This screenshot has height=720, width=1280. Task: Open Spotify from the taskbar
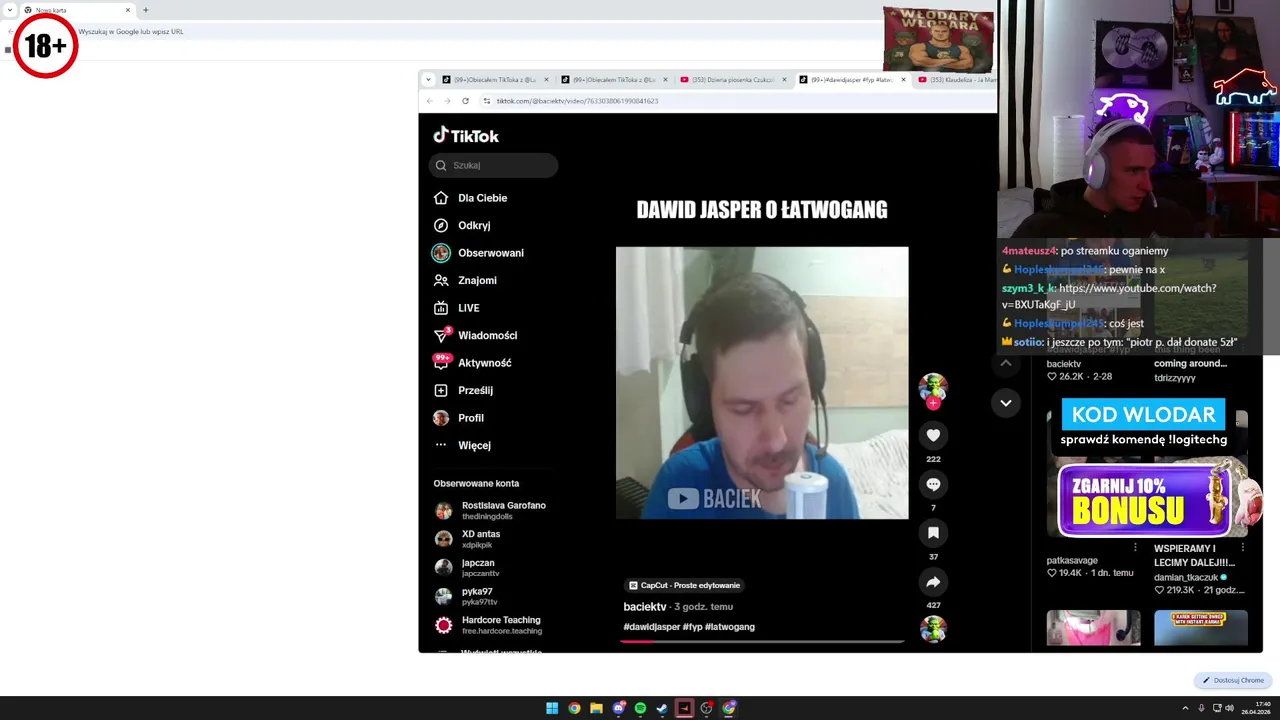coord(640,708)
